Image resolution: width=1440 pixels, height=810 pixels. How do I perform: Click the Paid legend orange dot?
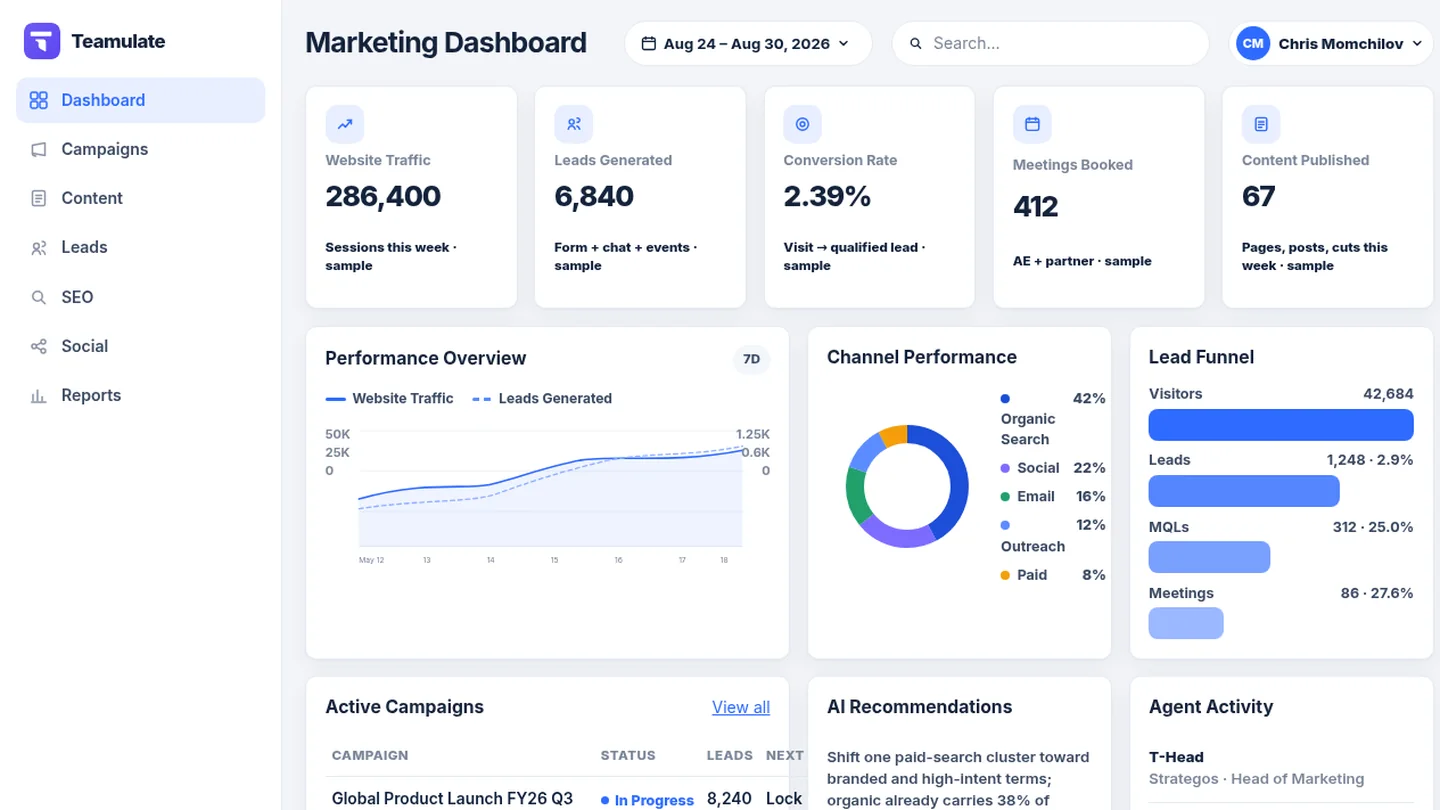pyautogui.click(x=1005, y=575)
